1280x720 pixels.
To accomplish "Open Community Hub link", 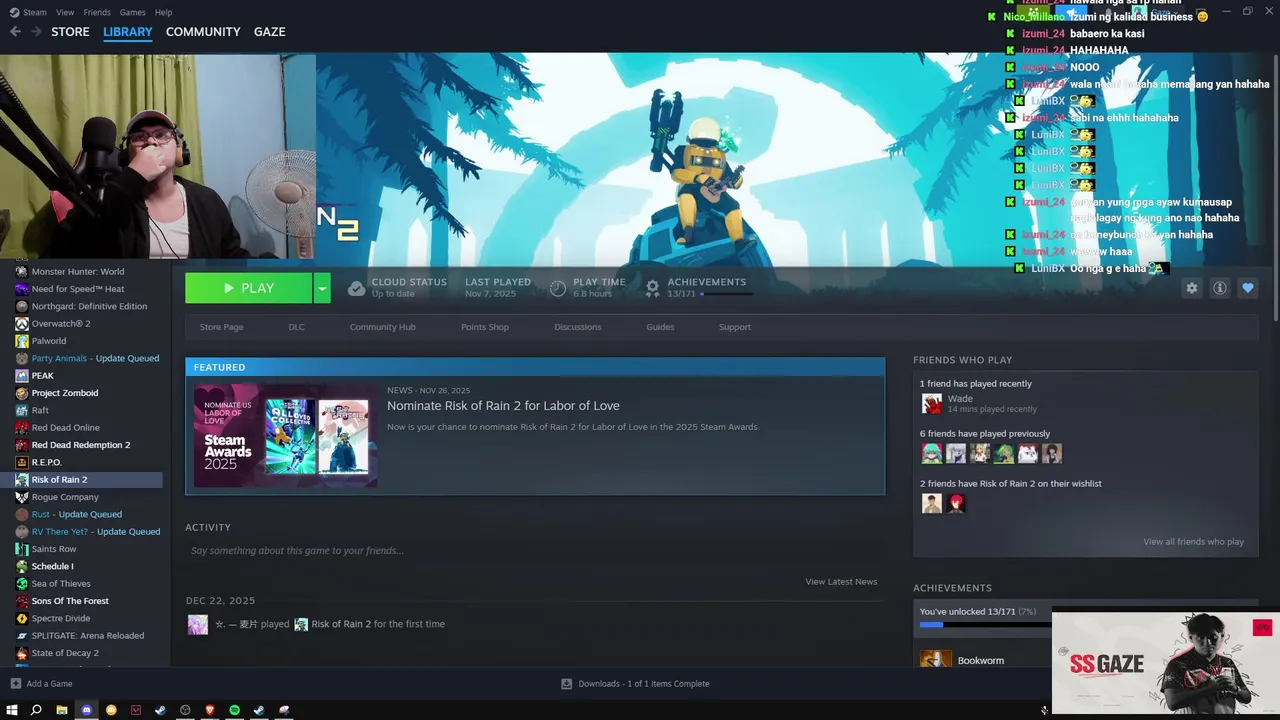I will [382, 327].
